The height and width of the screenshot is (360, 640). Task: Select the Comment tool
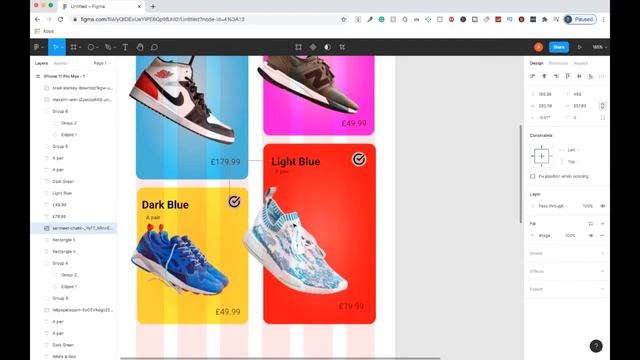click(154, 47)
